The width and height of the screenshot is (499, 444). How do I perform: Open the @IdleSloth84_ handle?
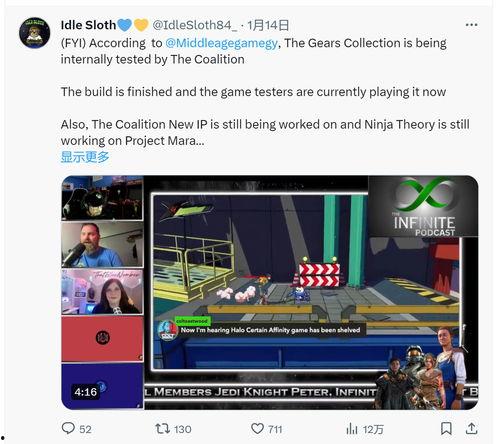pos(195,25)
